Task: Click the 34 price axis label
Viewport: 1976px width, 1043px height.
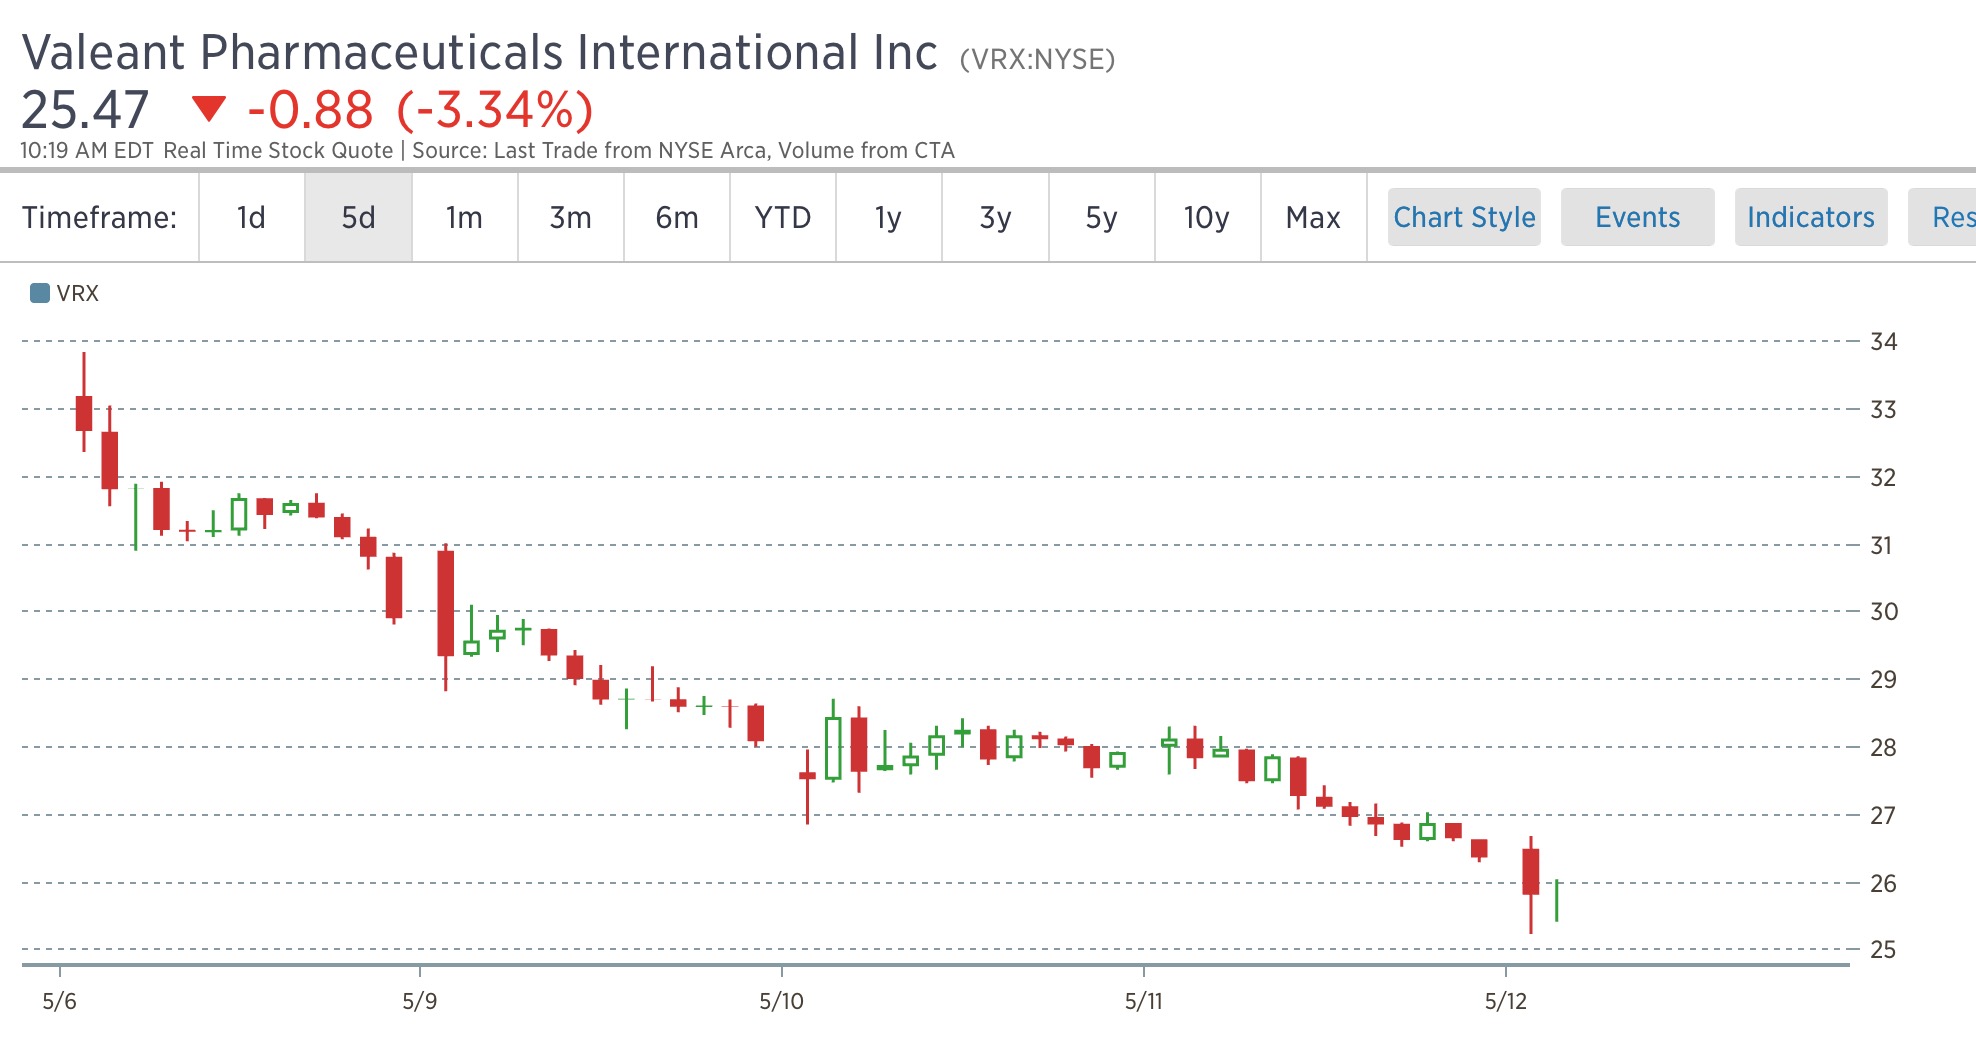Action: click(1884, 342)
